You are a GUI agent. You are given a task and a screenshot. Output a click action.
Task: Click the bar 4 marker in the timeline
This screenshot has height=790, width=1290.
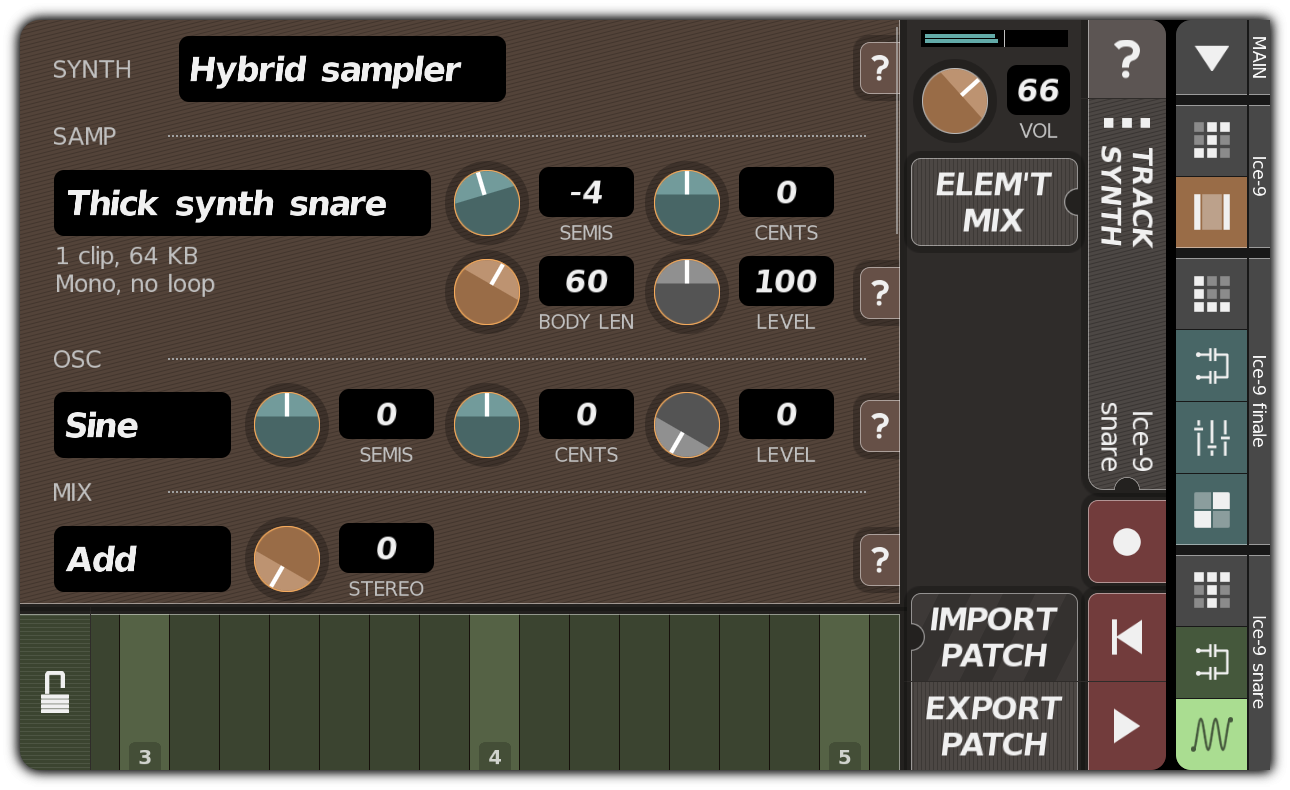click(x=495, y=757)
